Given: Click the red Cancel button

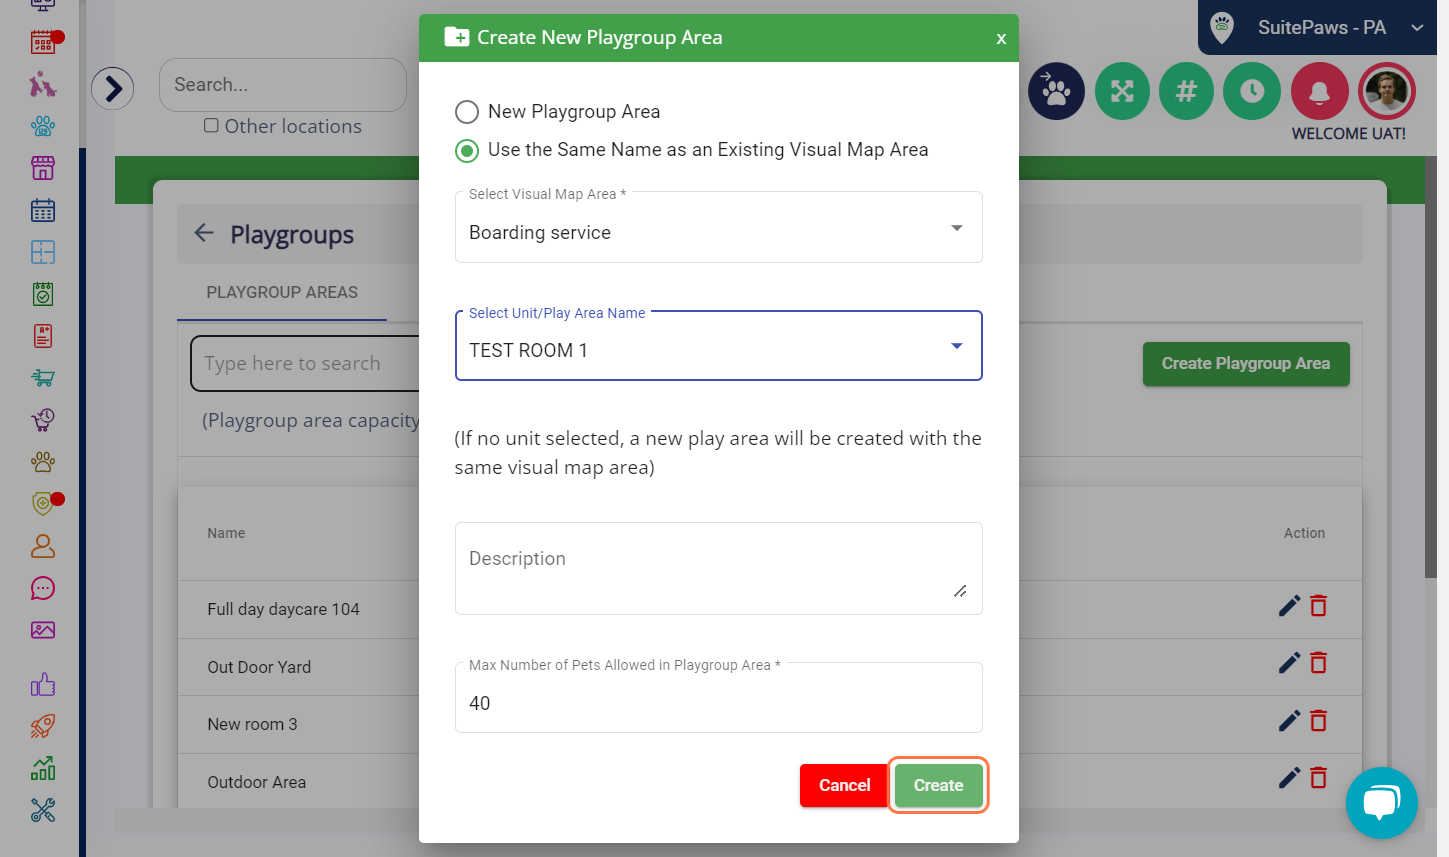Looking at the screenshot, I should point(844,785).
